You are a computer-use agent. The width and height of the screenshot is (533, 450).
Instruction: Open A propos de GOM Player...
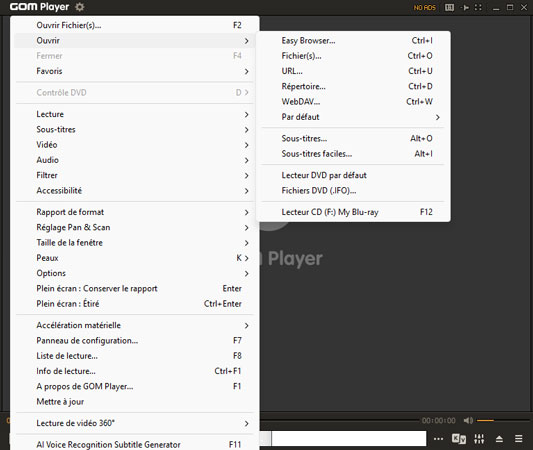point(135,386)
